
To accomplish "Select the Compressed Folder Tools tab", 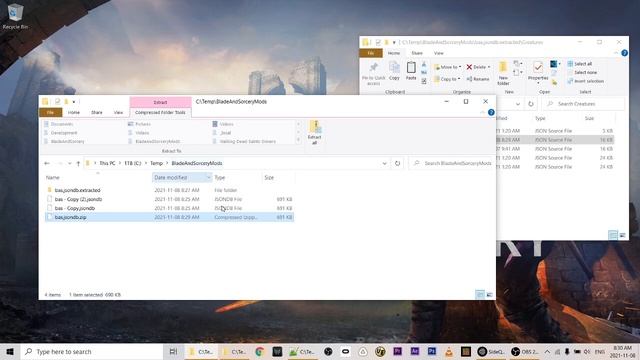I will coord(160,112).
